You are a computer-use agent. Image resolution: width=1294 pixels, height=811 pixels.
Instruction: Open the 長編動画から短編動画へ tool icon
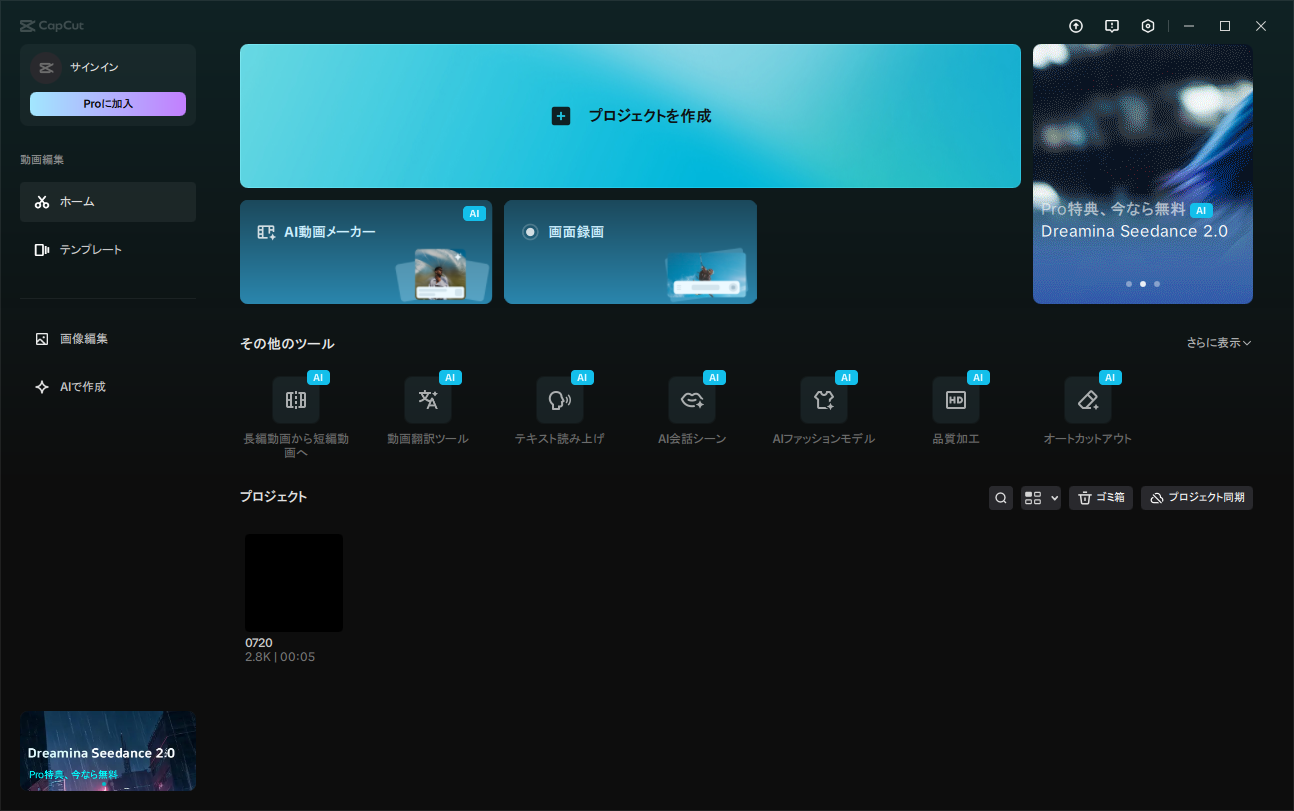point(296,400)
